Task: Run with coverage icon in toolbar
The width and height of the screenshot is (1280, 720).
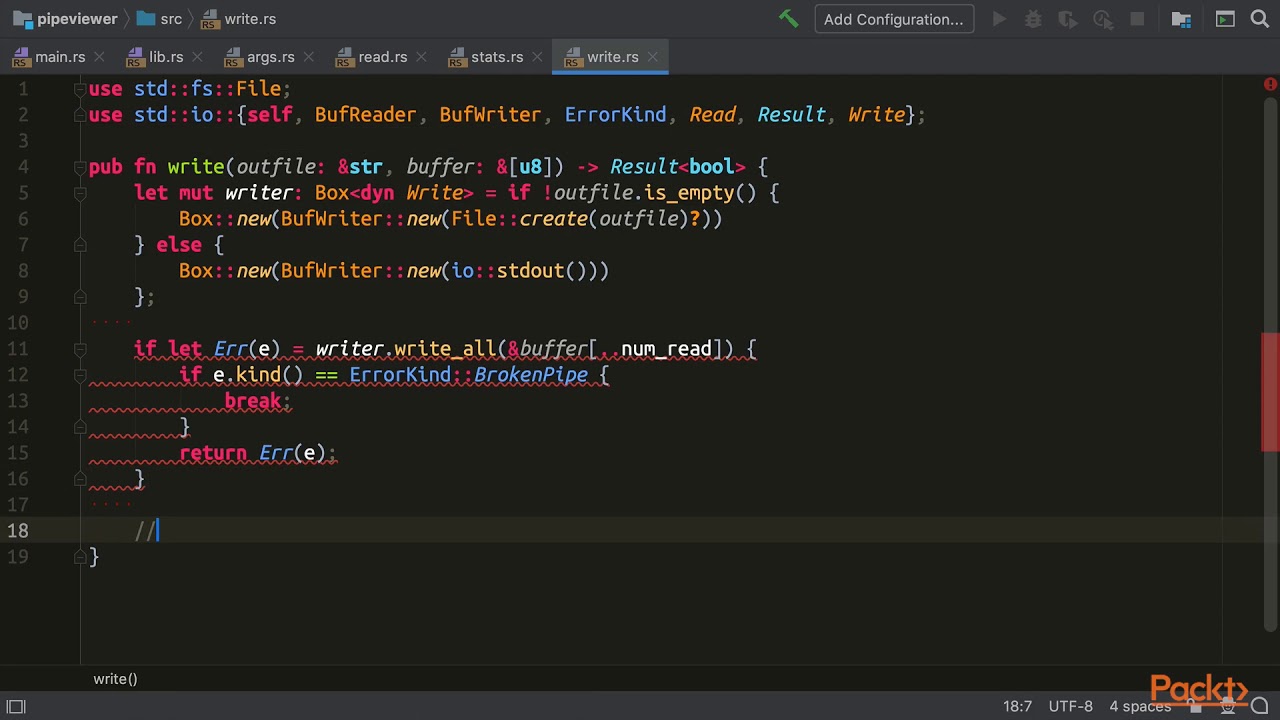Action: pos(1068,19)
